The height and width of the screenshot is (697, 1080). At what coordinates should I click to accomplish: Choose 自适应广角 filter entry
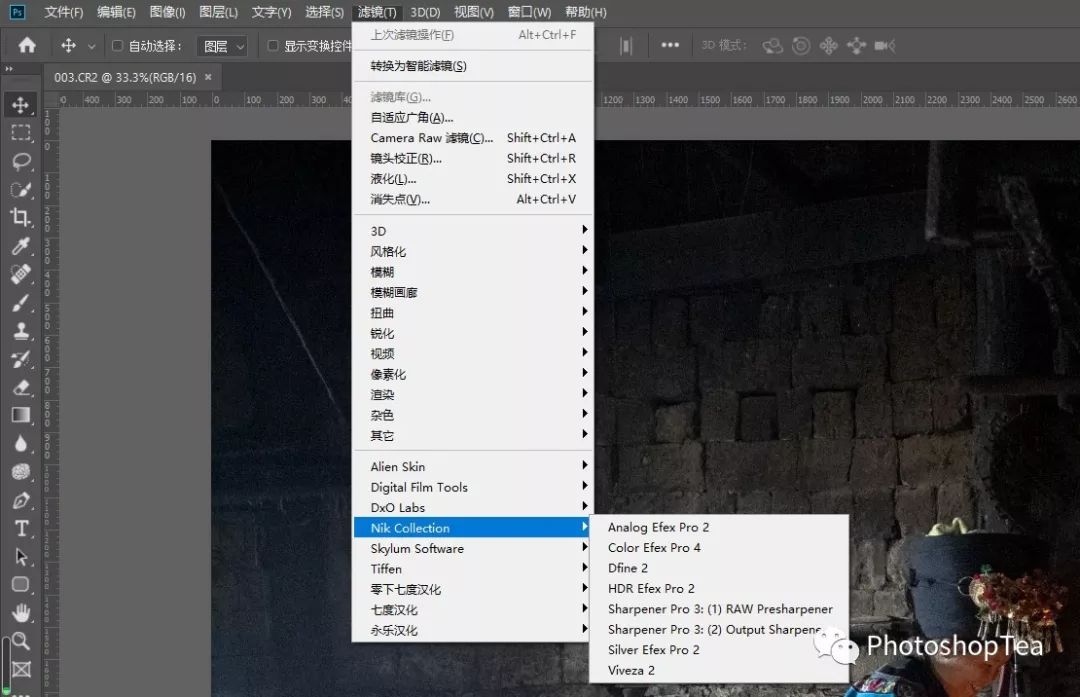[x=472, y=117]
